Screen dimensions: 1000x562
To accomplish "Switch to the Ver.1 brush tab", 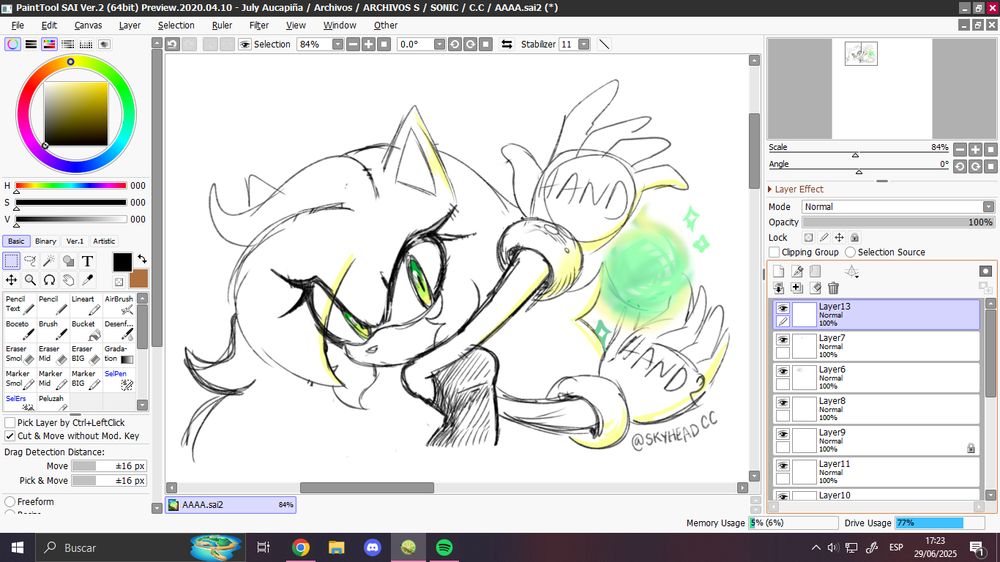I will (75, 241).
